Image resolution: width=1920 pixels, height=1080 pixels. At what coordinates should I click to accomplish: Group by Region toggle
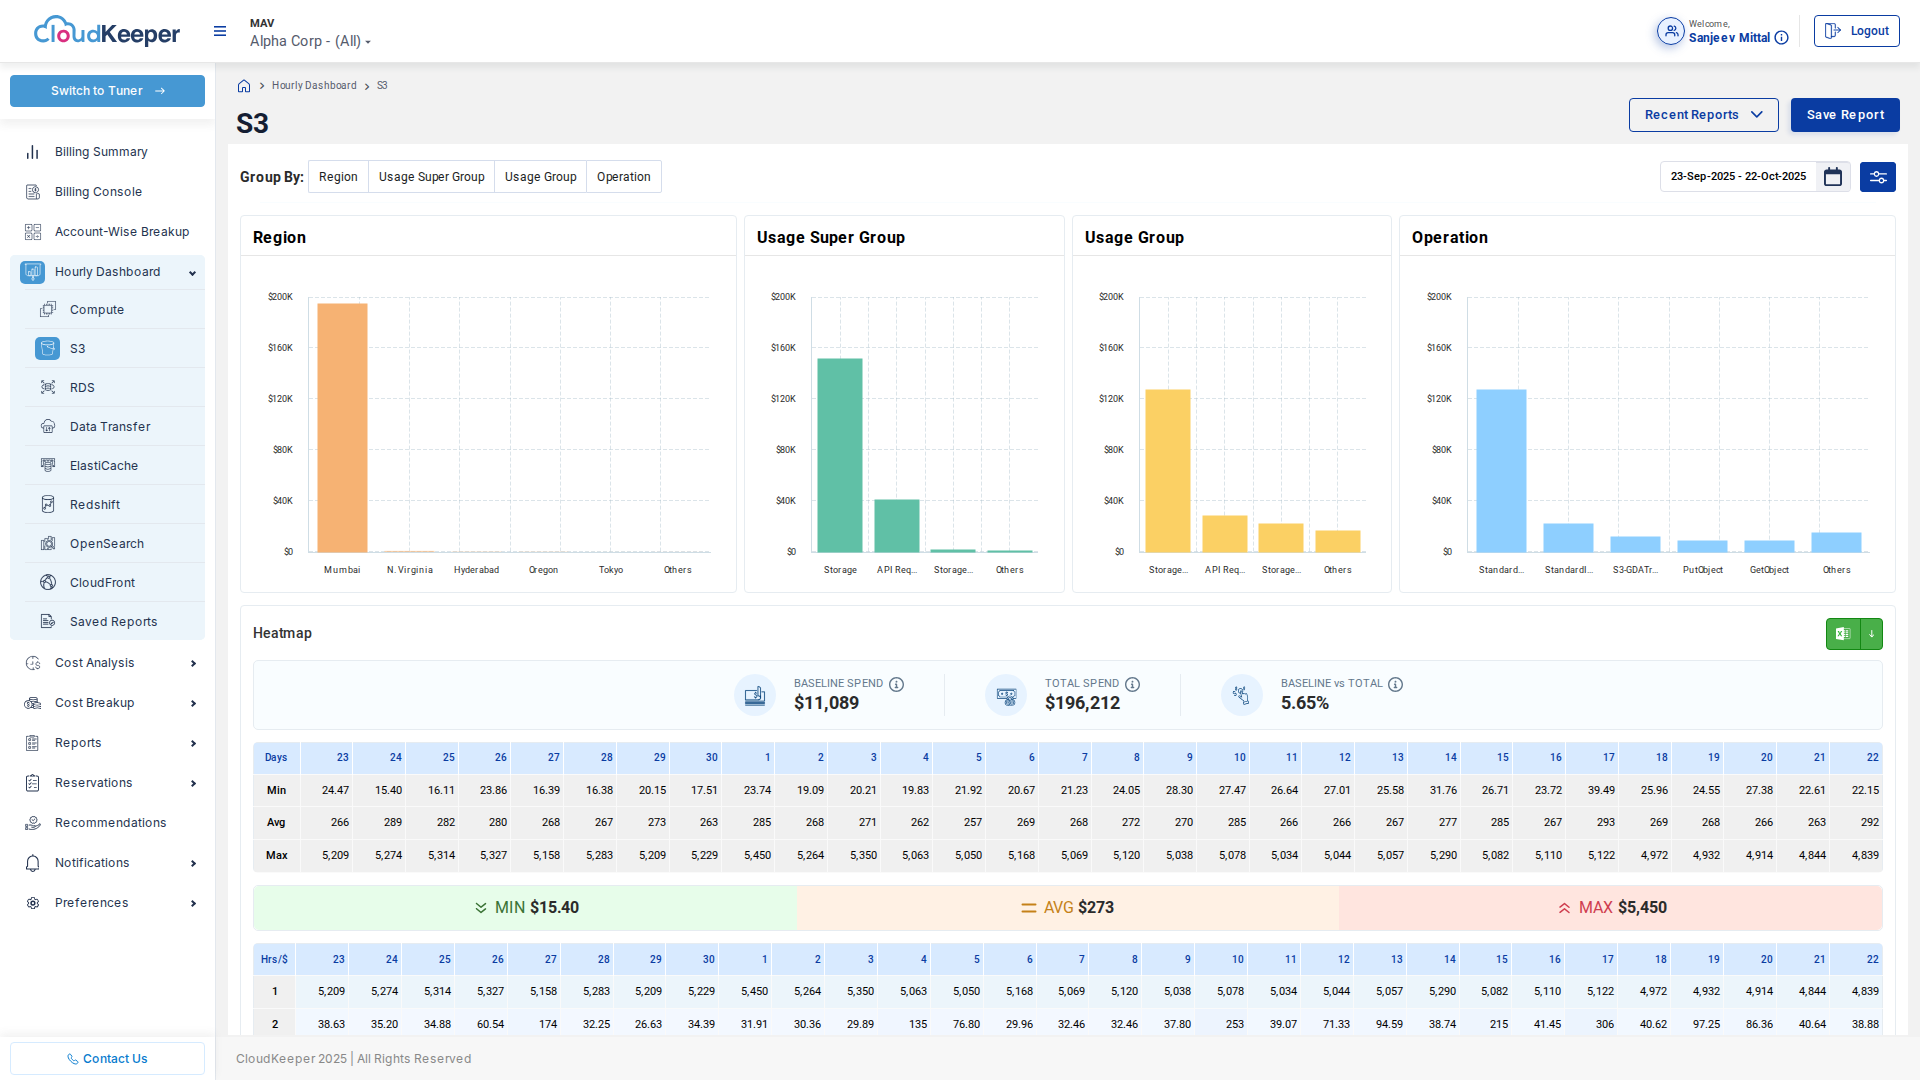[338, 177]
